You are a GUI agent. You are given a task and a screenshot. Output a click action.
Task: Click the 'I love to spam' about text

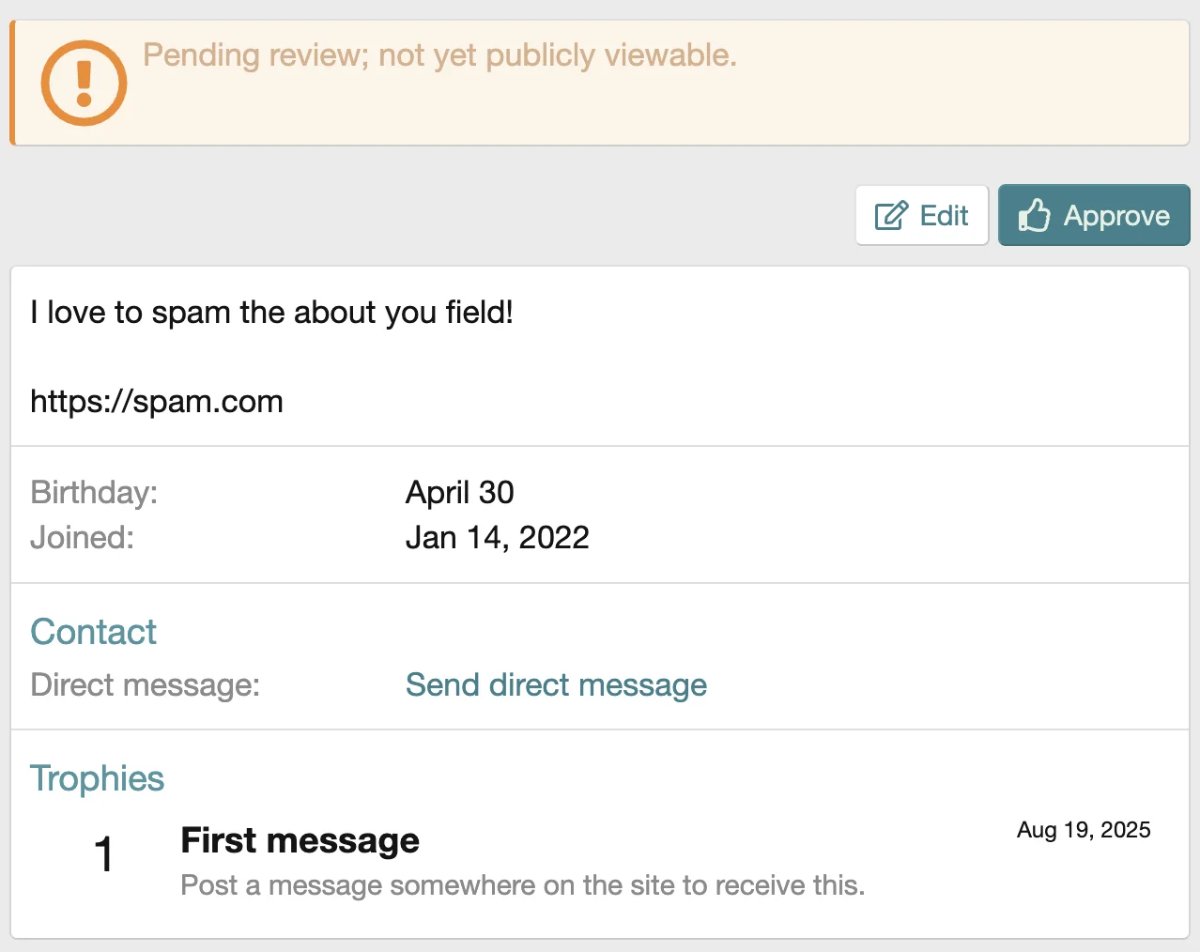[272, 314]
